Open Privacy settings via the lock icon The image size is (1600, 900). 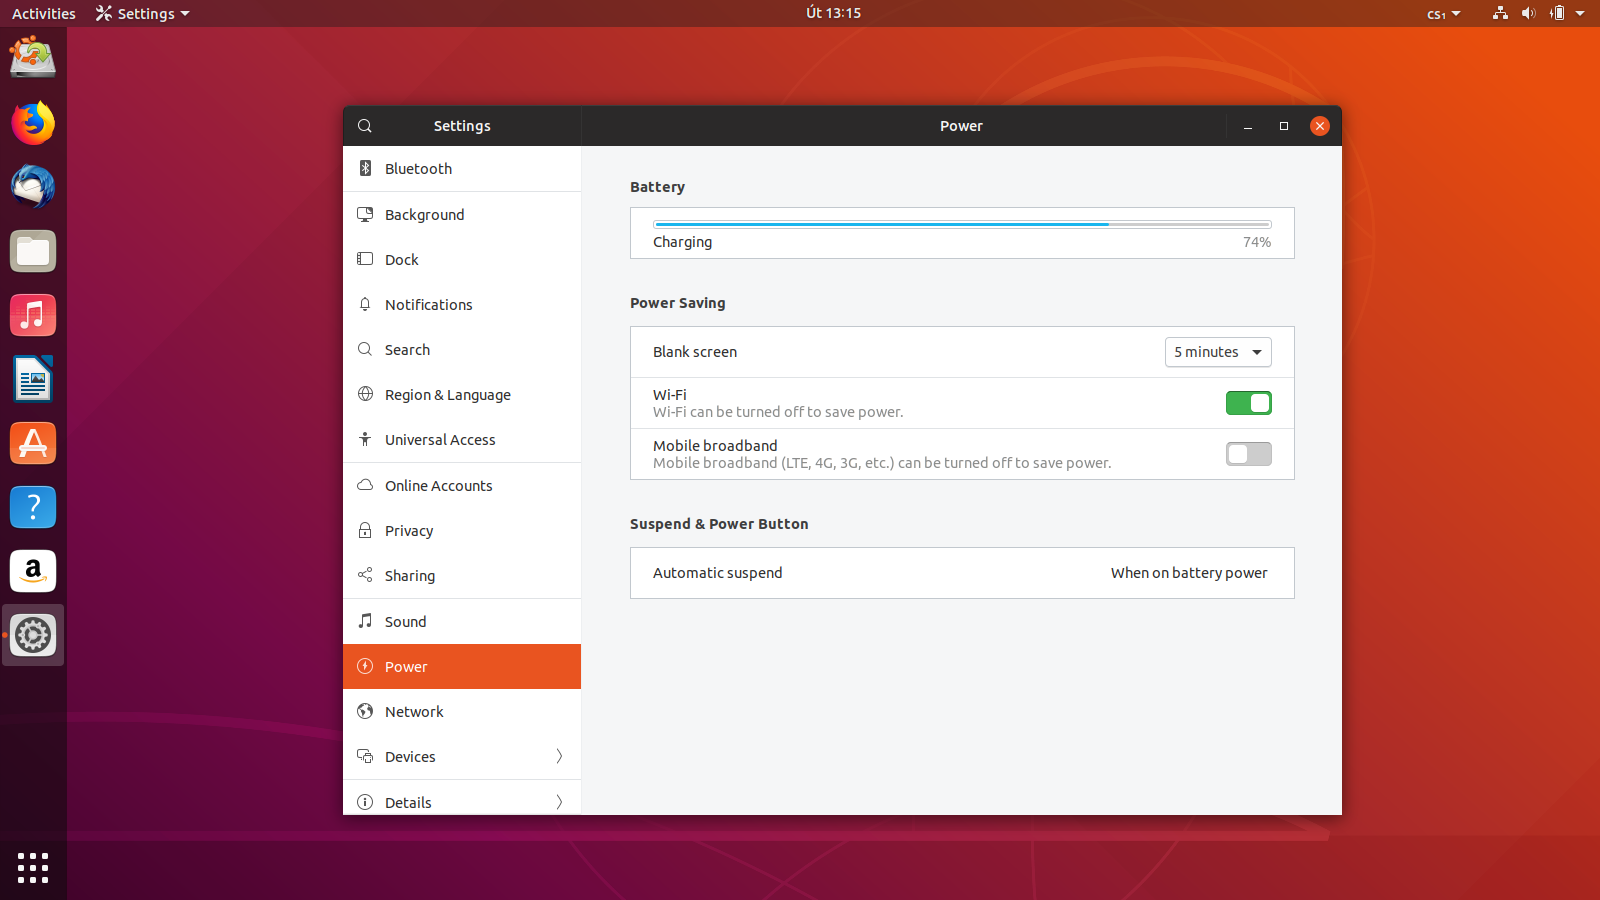(365, 530)
